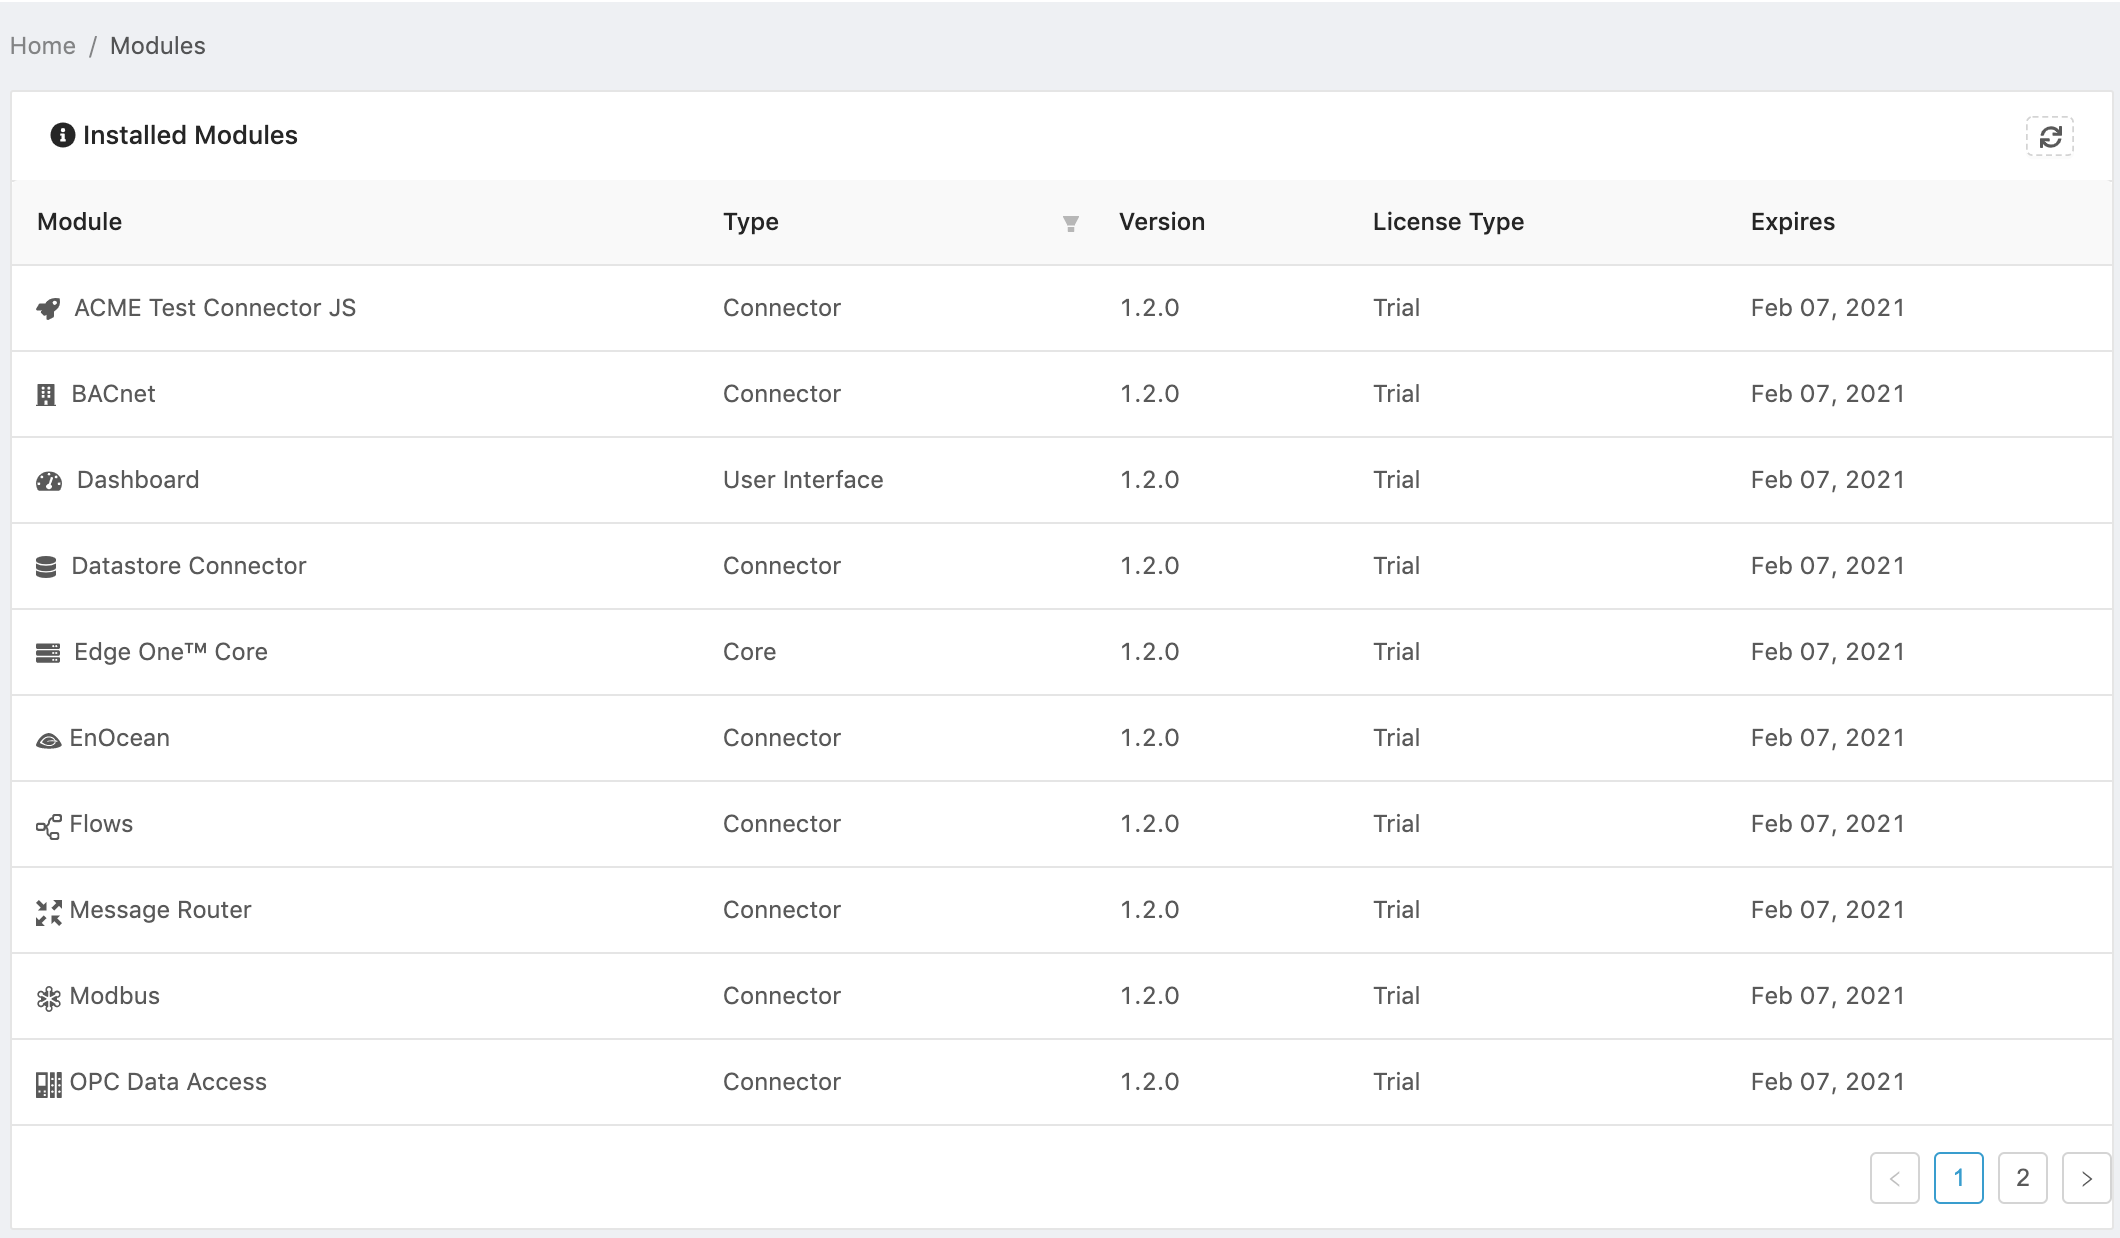Click the expiry date in ACME Test Connector row

[1828, 308]
